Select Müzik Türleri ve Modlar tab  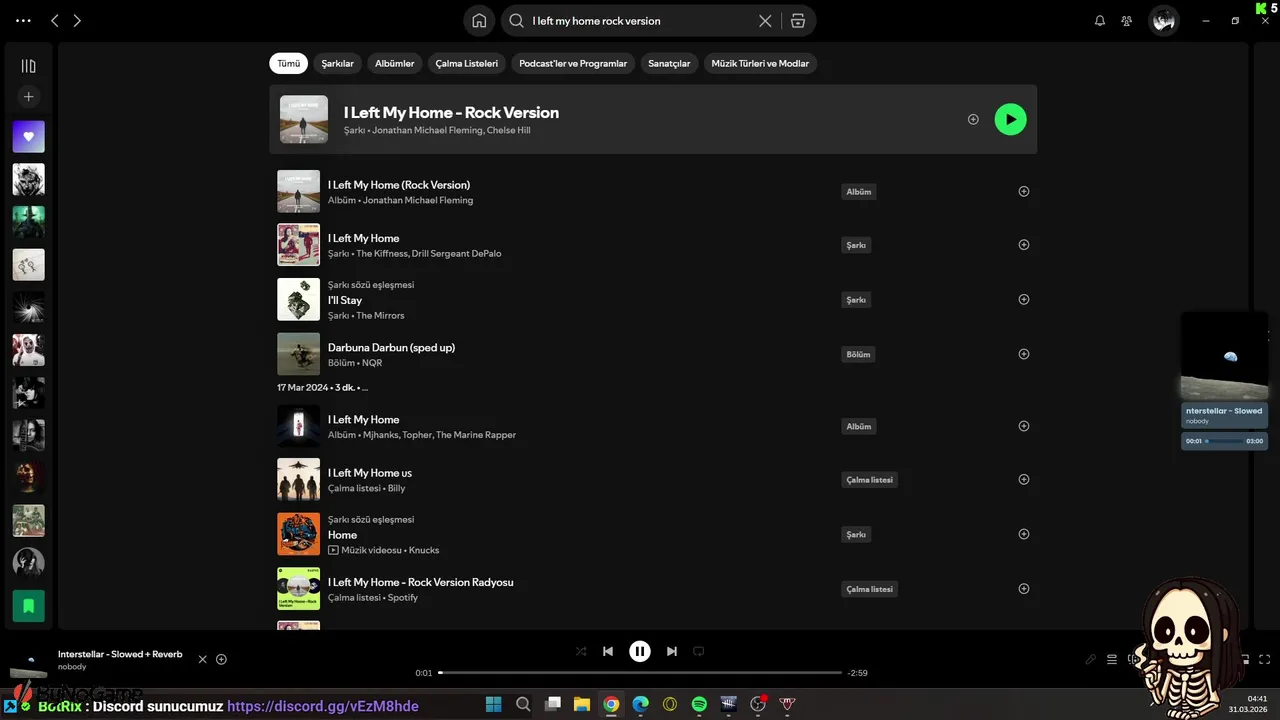click(760, 63)
